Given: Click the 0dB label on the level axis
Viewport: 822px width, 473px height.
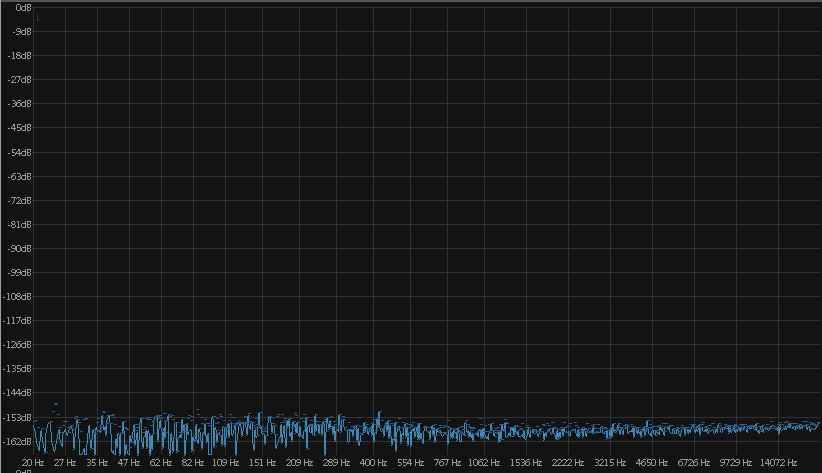Looking at the screenshot, I should pyautogui.click(x=22, y=7).
